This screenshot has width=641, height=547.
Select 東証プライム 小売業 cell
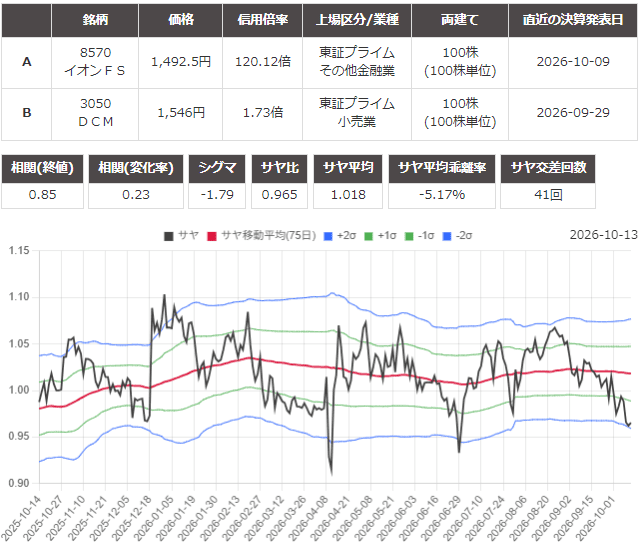[357, 113]
